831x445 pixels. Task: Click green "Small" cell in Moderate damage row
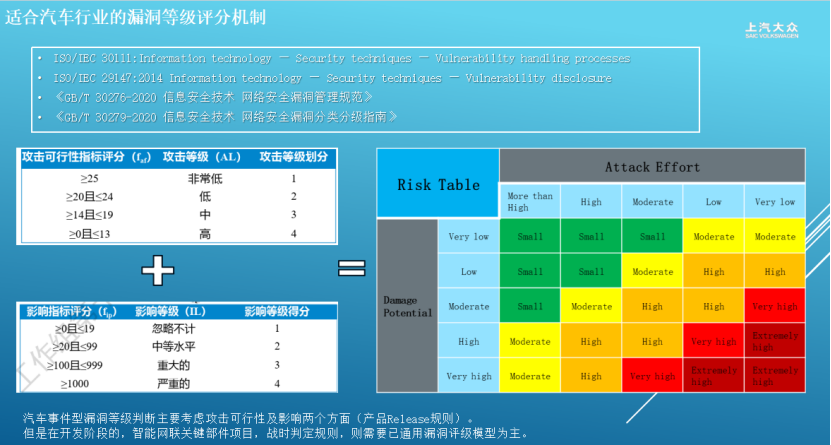tap(530, 306)
